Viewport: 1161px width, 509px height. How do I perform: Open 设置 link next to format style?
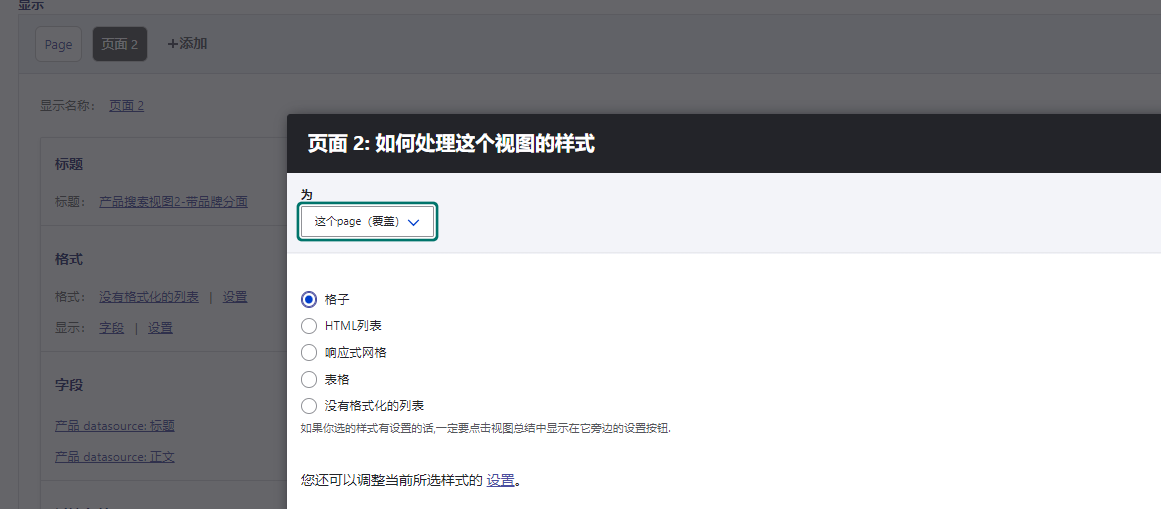pyautogui.click(x=235, y=297)
